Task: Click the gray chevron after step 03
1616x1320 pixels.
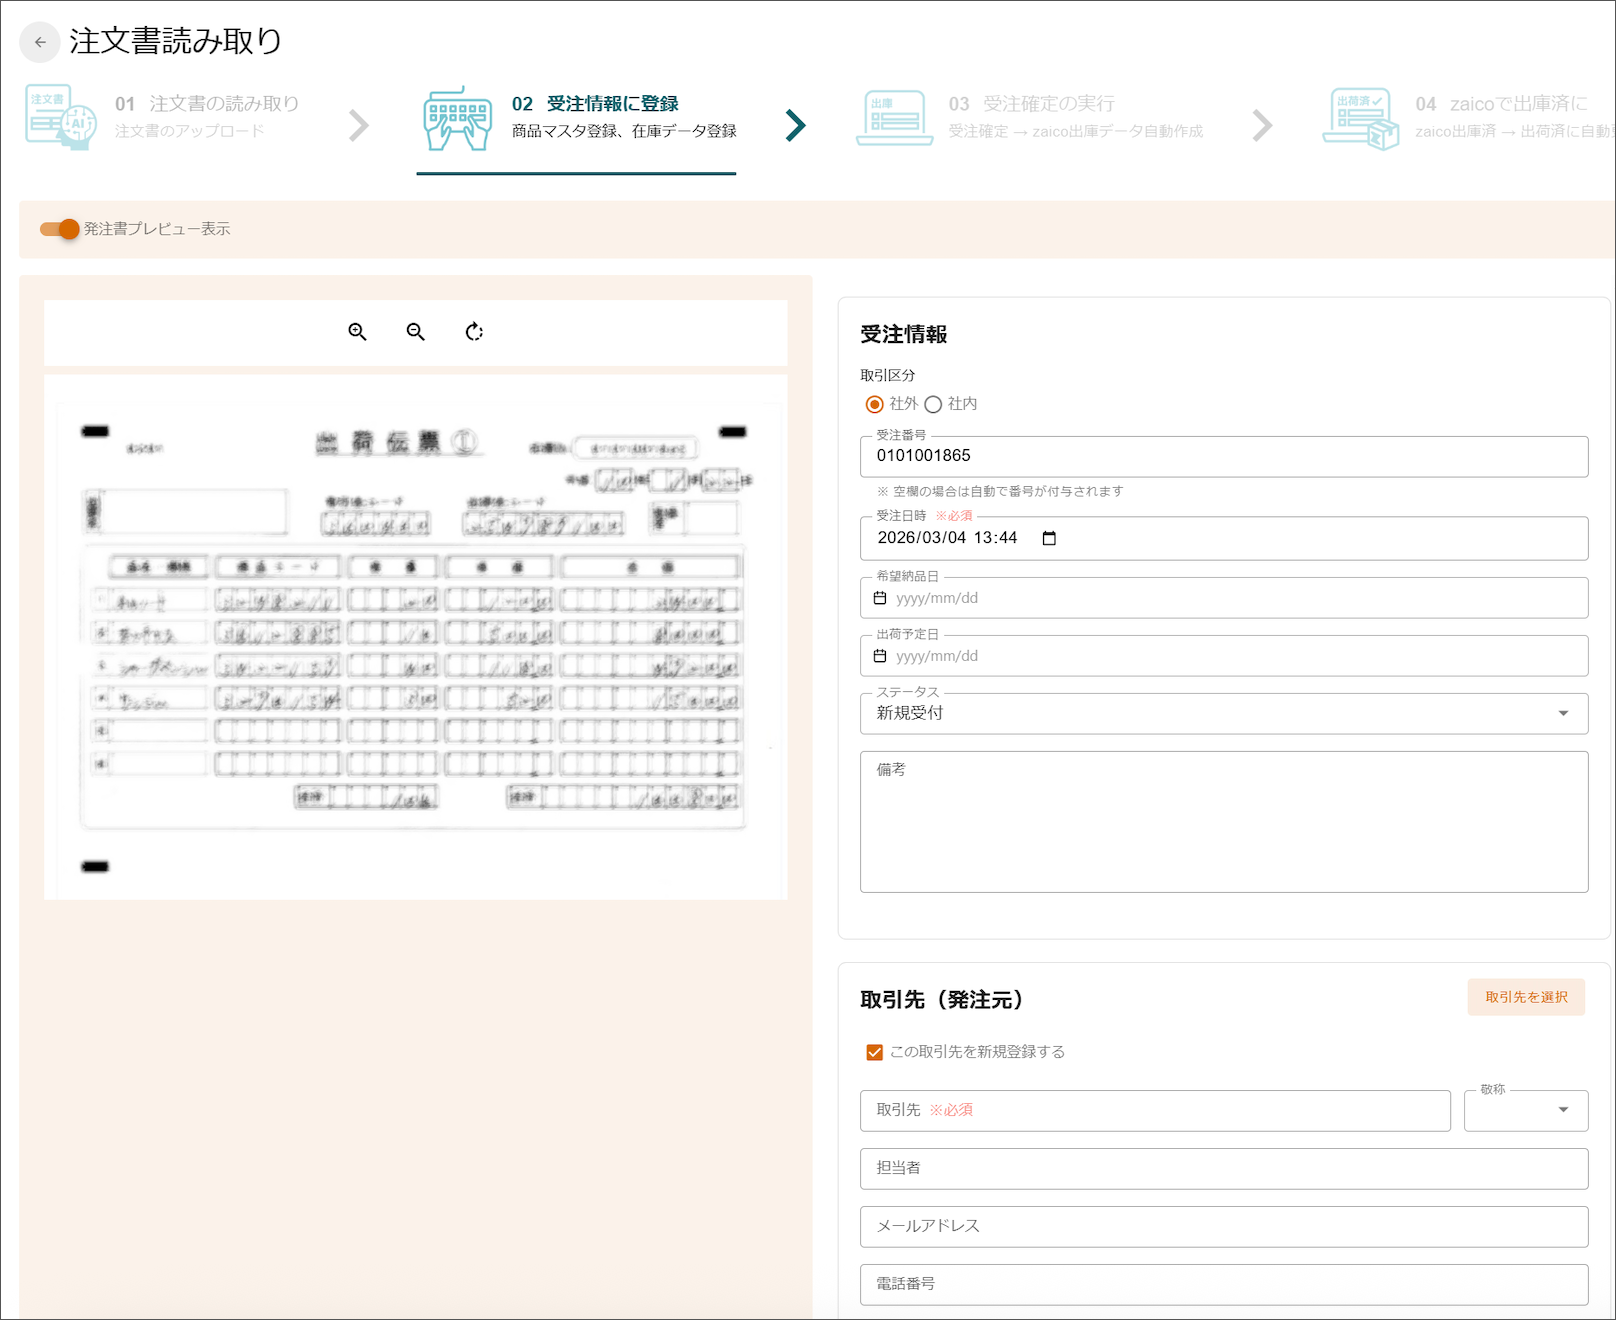Action: [x=1263, y=125]
